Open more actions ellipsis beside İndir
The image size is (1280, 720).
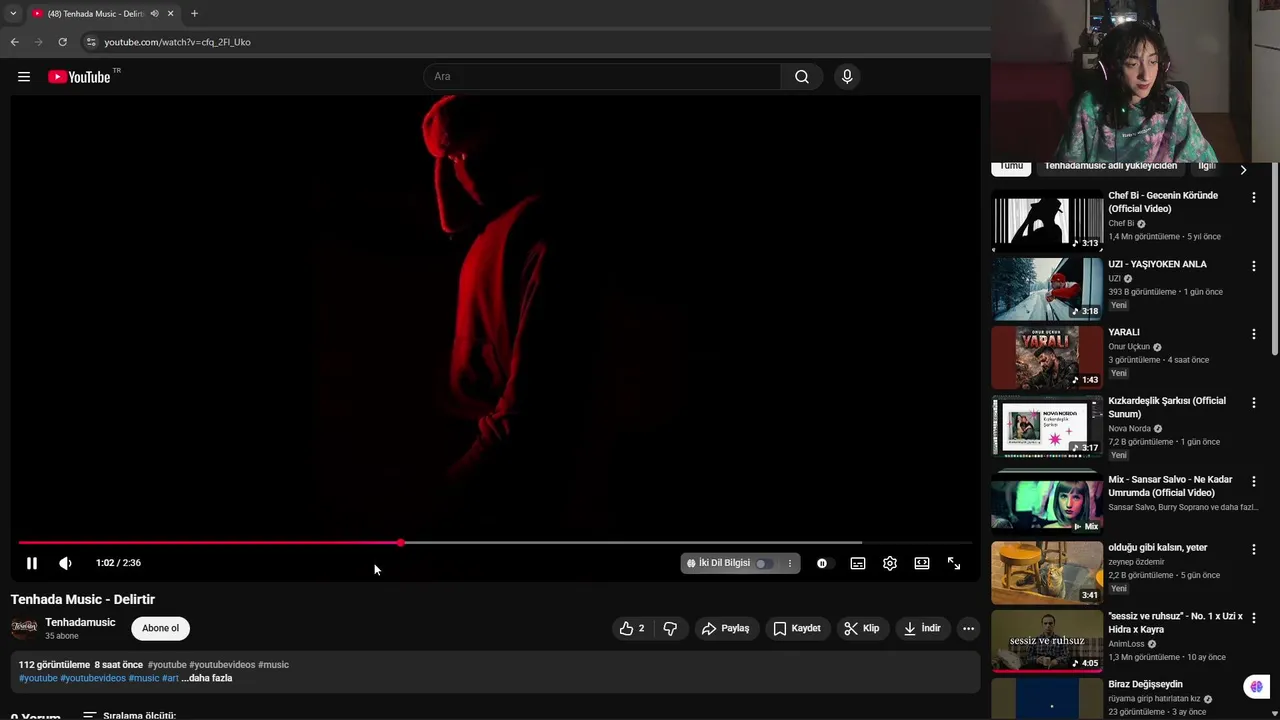(968, 628)
